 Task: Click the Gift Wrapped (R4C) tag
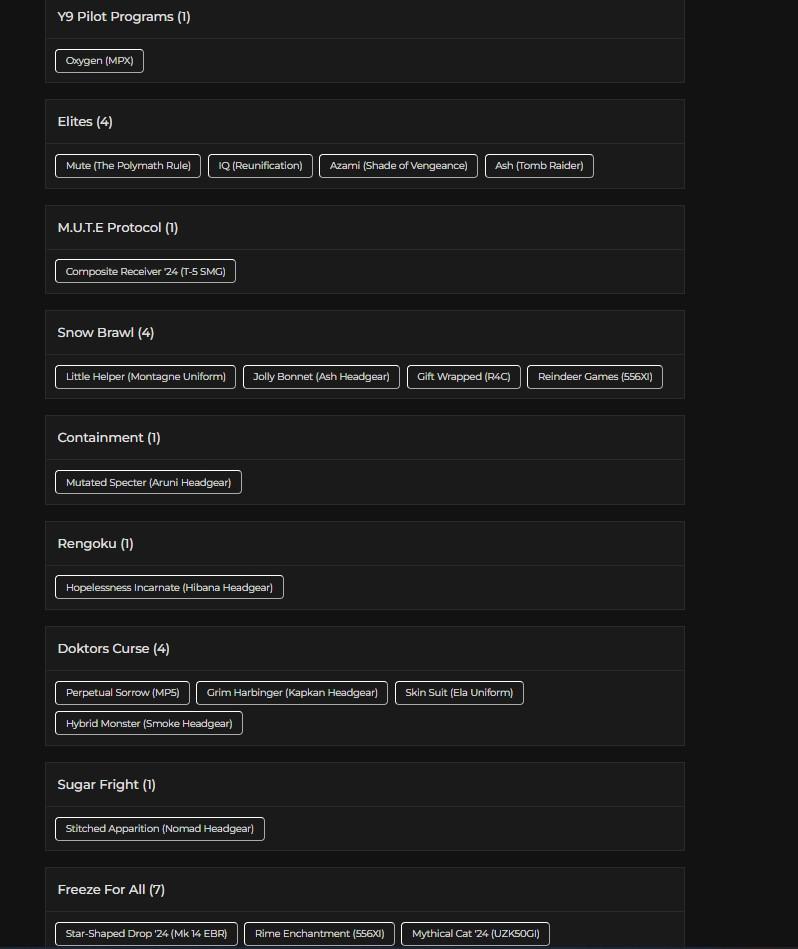pyautogui.click(x=463, y=377)
